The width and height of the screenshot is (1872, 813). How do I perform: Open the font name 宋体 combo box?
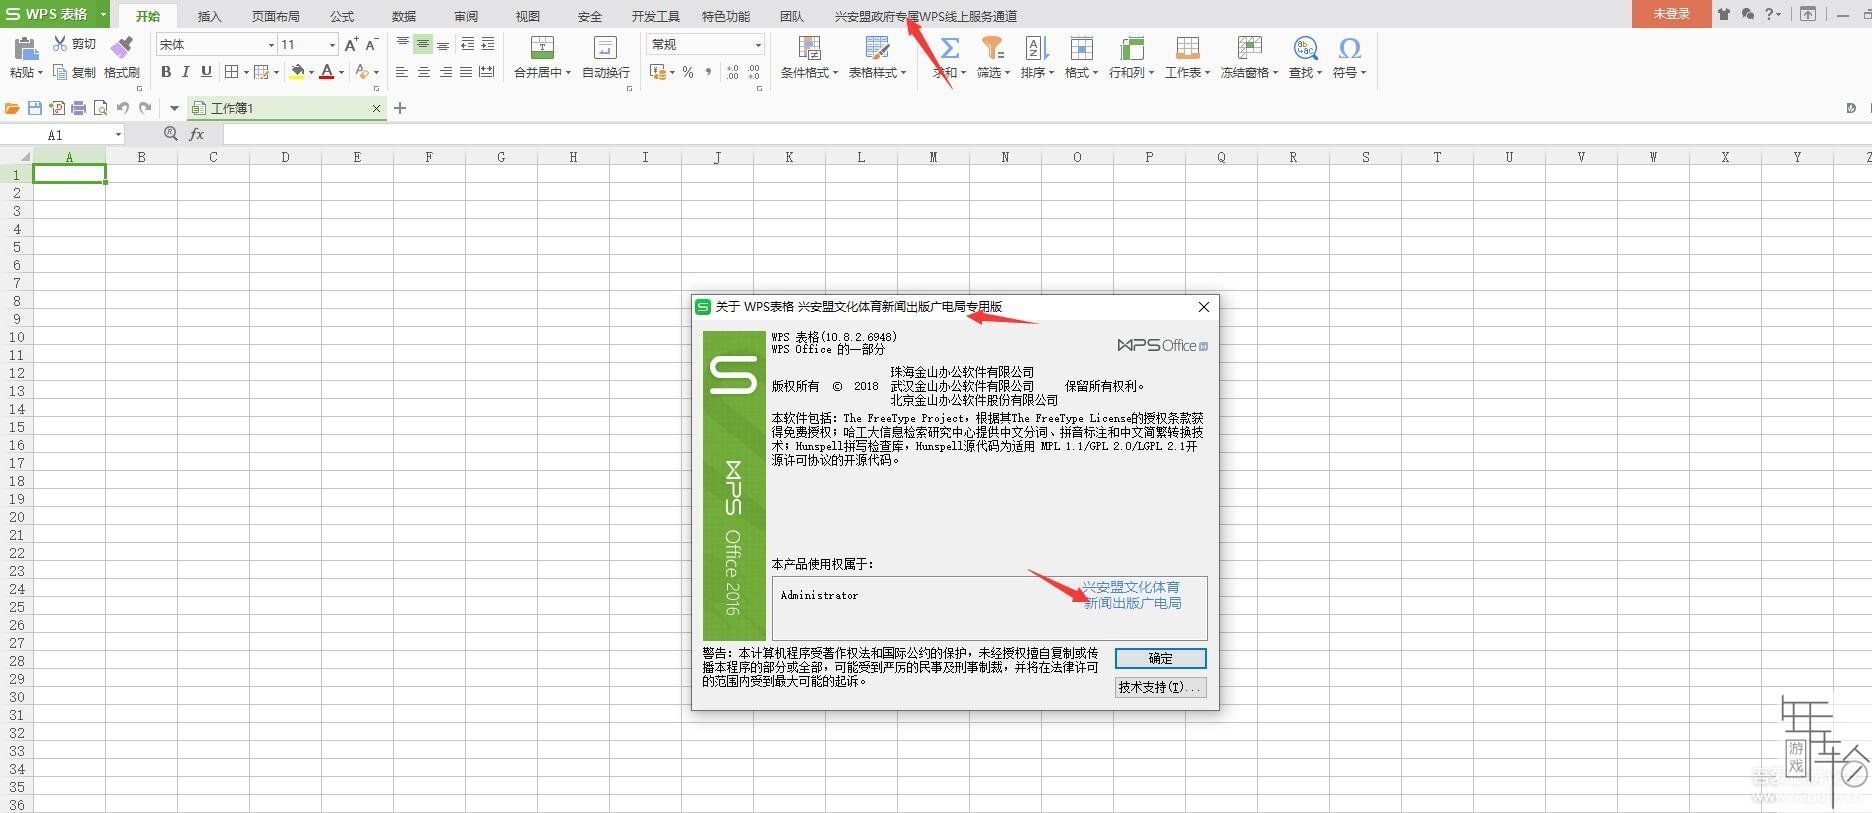tap(216, 44)
